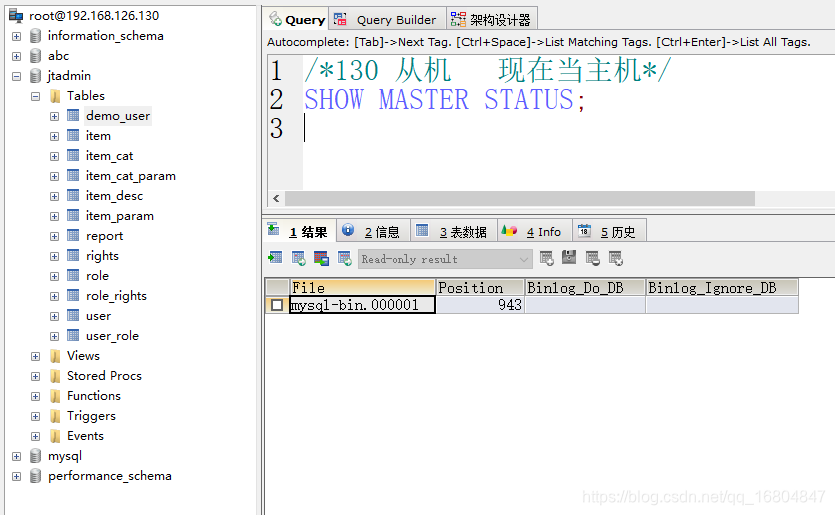Select the item_cat_param table
The height and width of the screenshot is (515, 835).
(x=130, y=176)
